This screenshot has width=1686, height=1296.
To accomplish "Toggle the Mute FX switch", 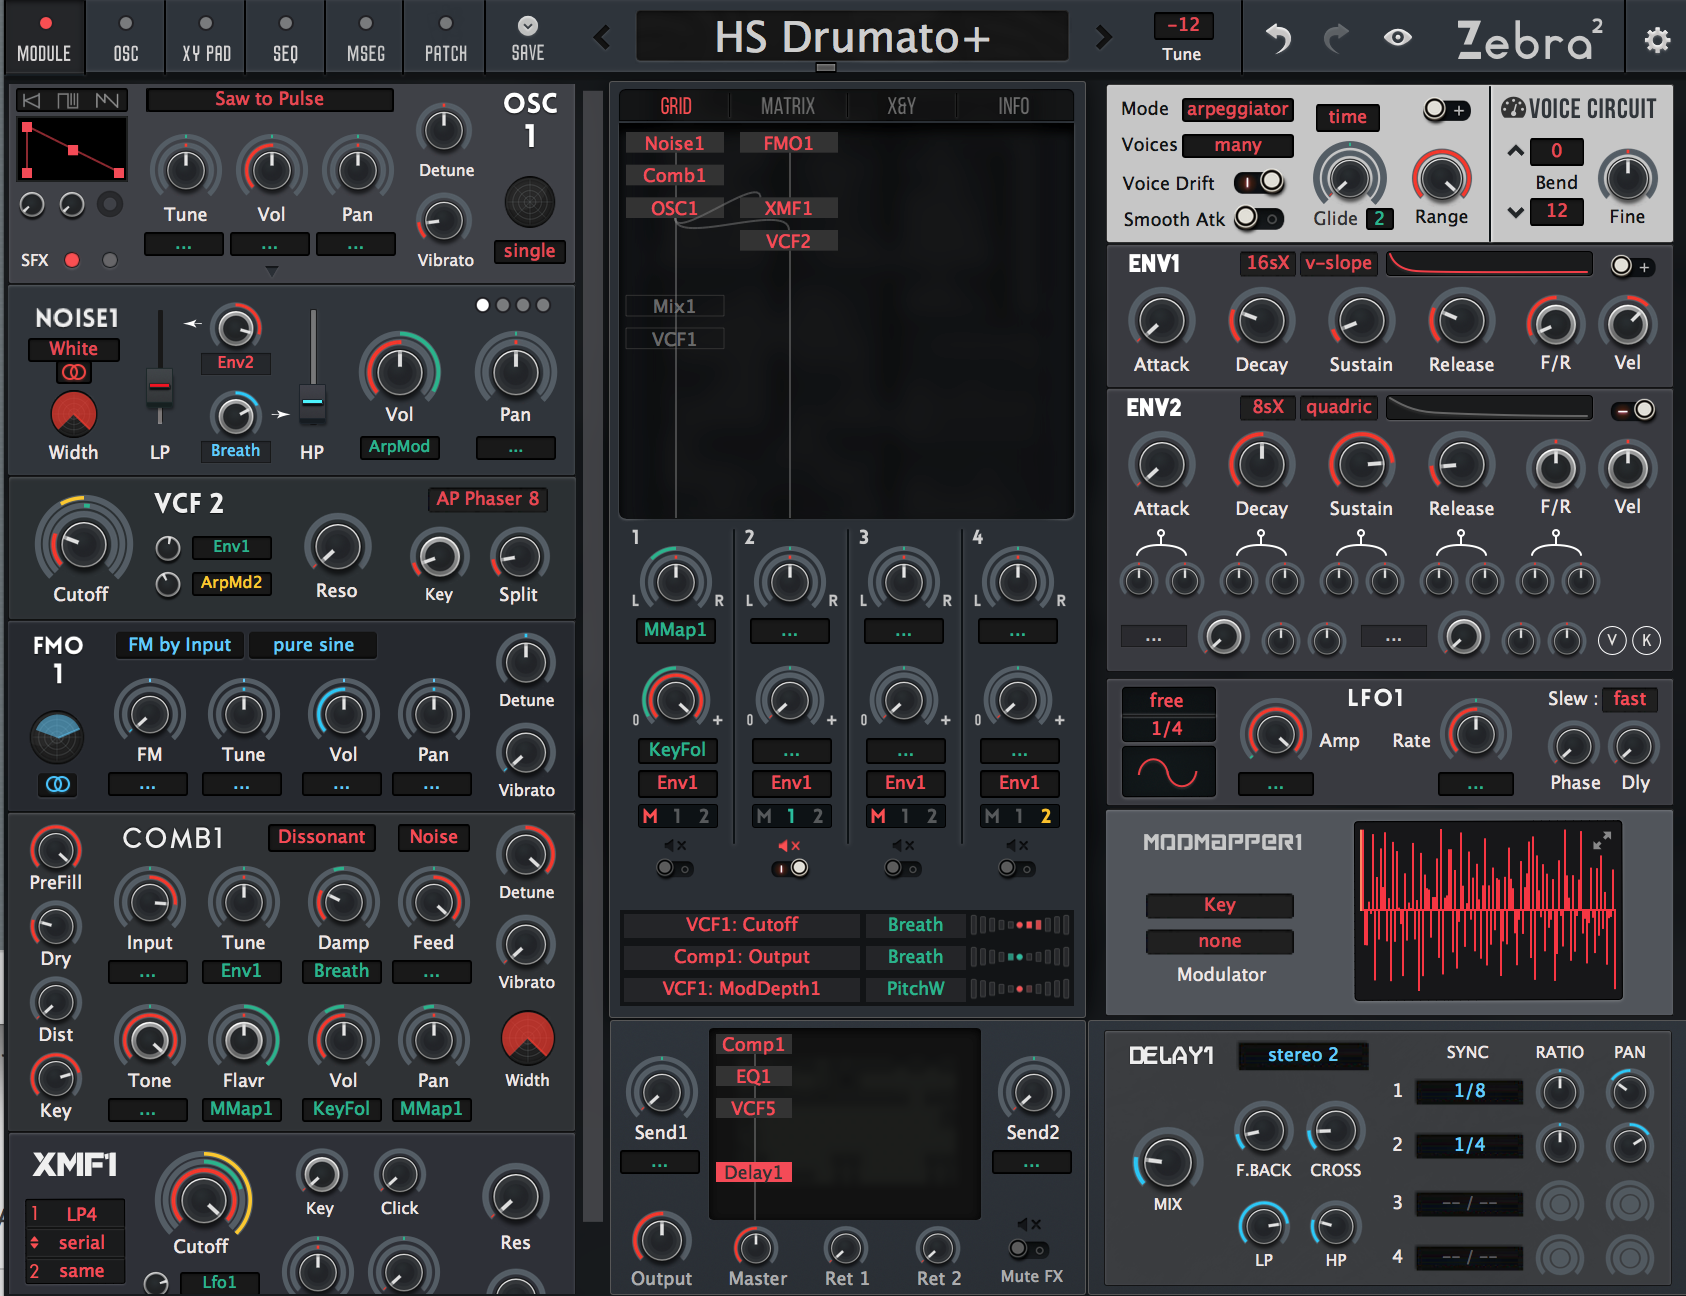I will point(1028,1249).
